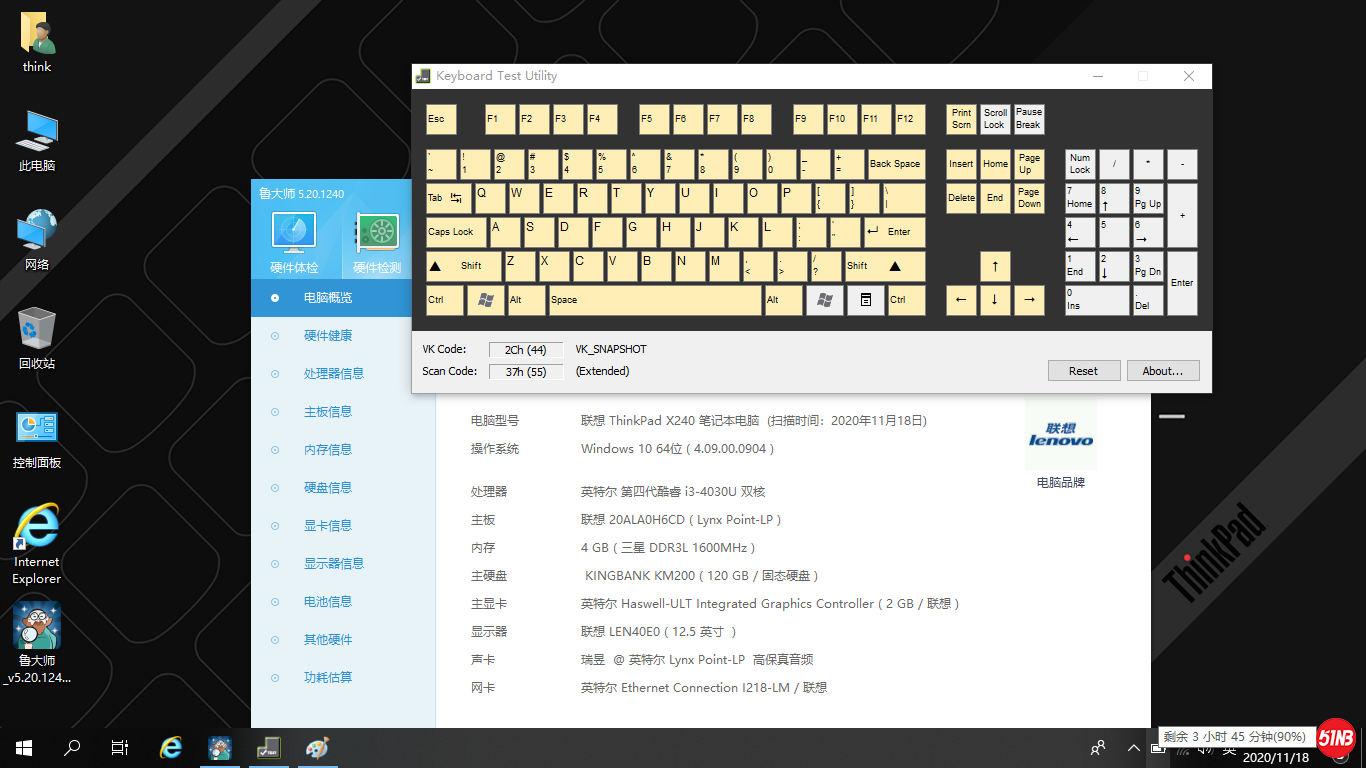
Task: Click the Space bar key
Action: 654,300
